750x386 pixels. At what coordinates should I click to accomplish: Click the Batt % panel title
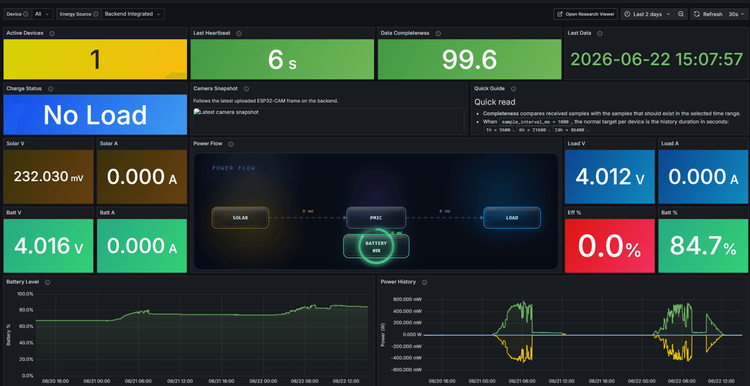click(x=669, y=212)
